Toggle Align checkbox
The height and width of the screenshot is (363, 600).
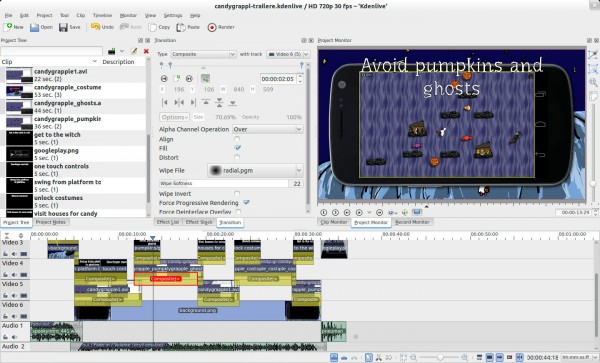pos(237,139)
